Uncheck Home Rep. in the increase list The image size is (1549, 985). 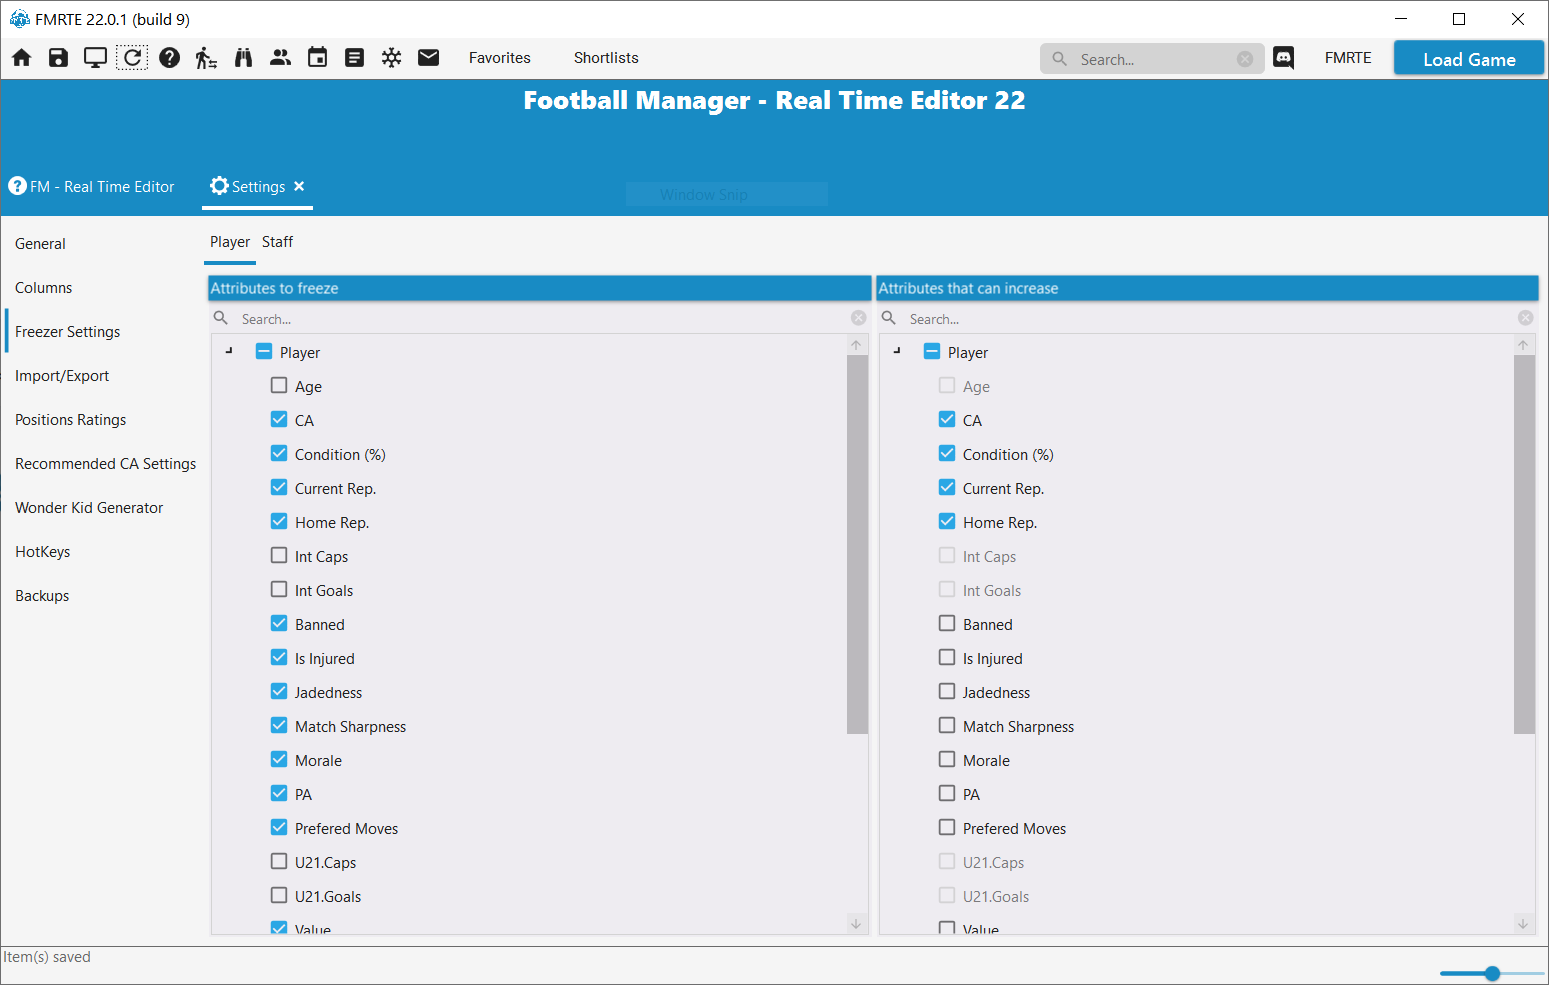coord(947,521)
